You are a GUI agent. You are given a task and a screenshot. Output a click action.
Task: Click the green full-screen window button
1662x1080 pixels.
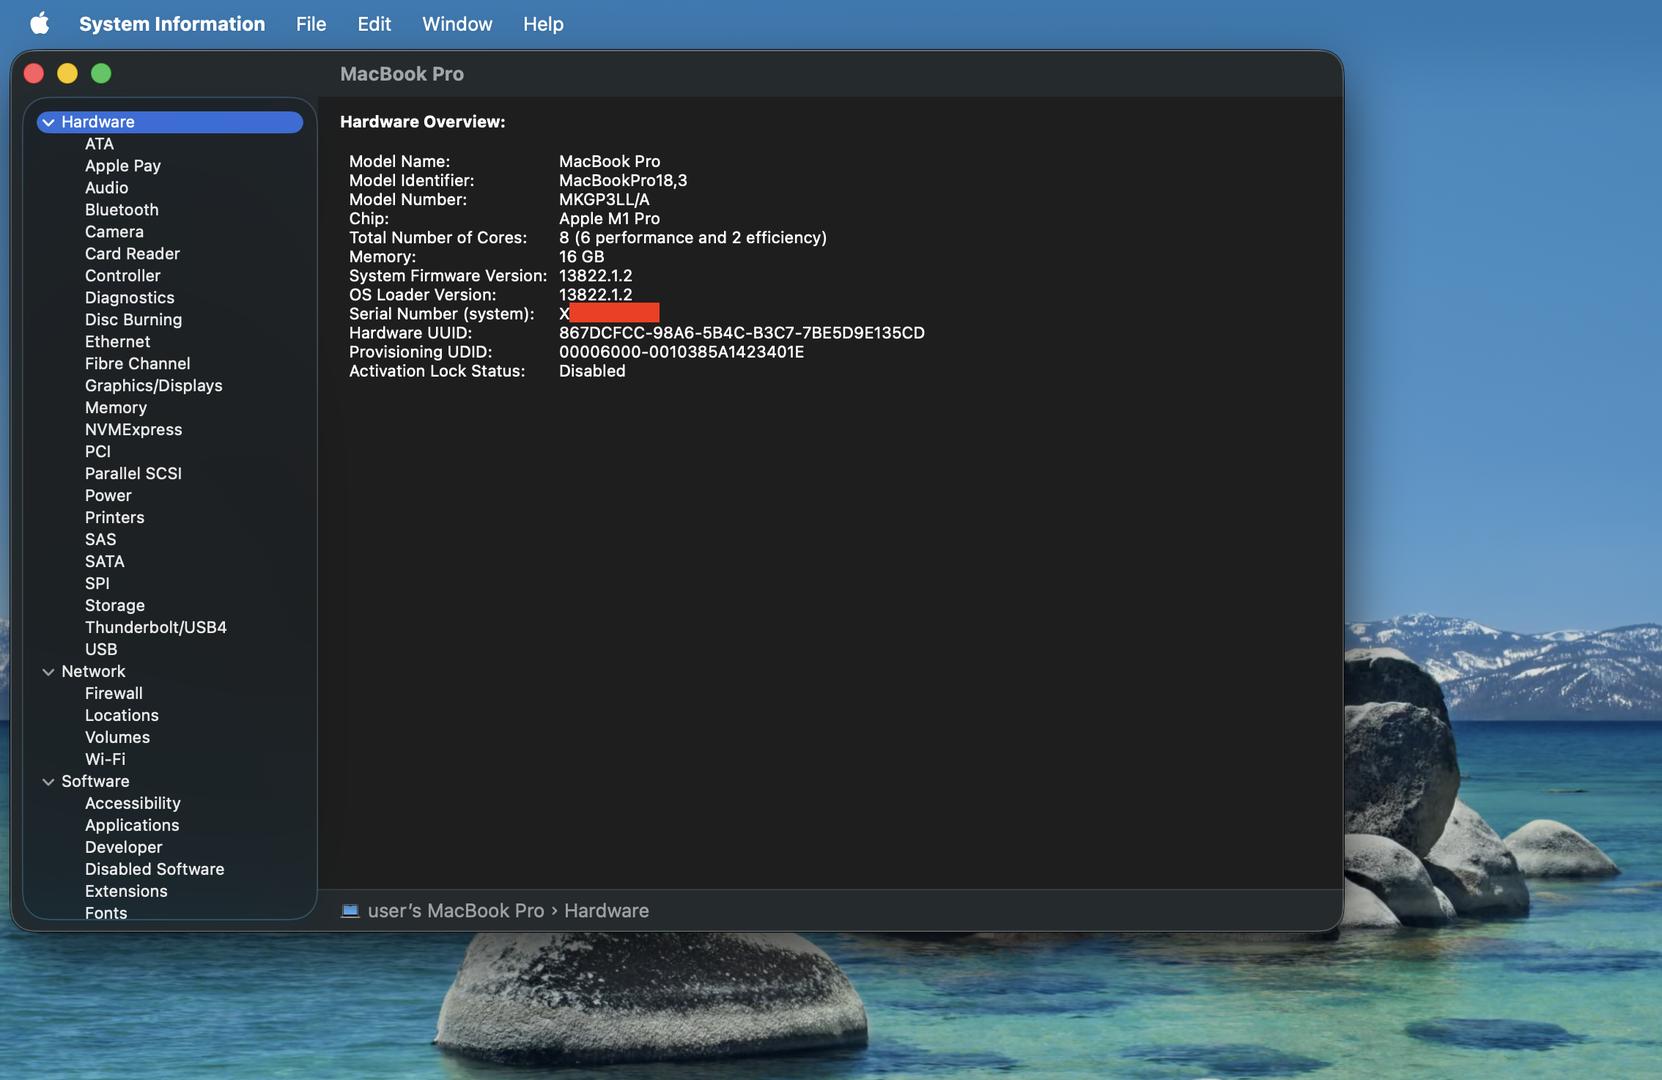pyautogui.click(x=101, y=73)
